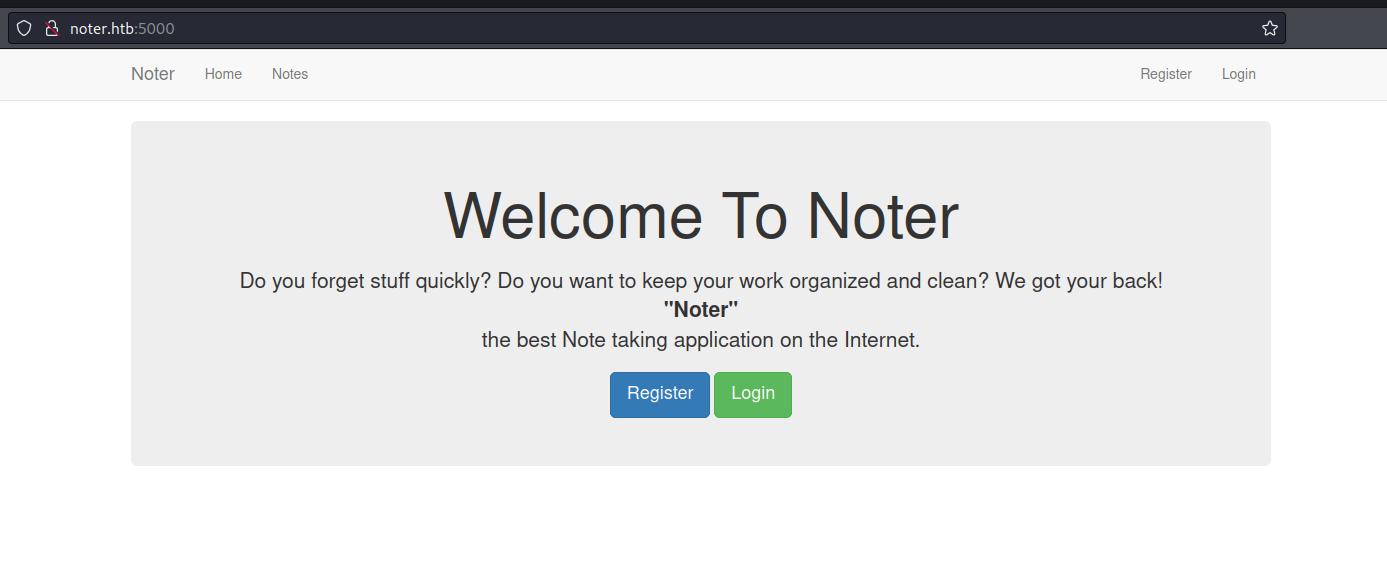
Task: Click the noter.htb hostname in the address bar
Action: (102, 29)
